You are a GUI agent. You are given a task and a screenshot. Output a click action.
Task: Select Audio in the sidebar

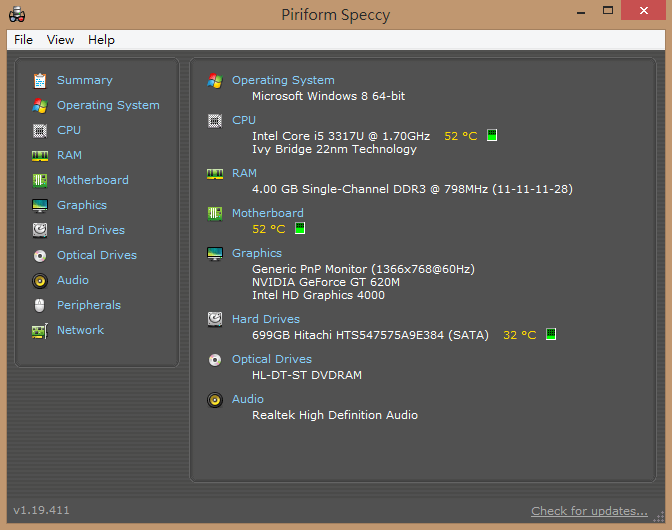pos(73,280)
